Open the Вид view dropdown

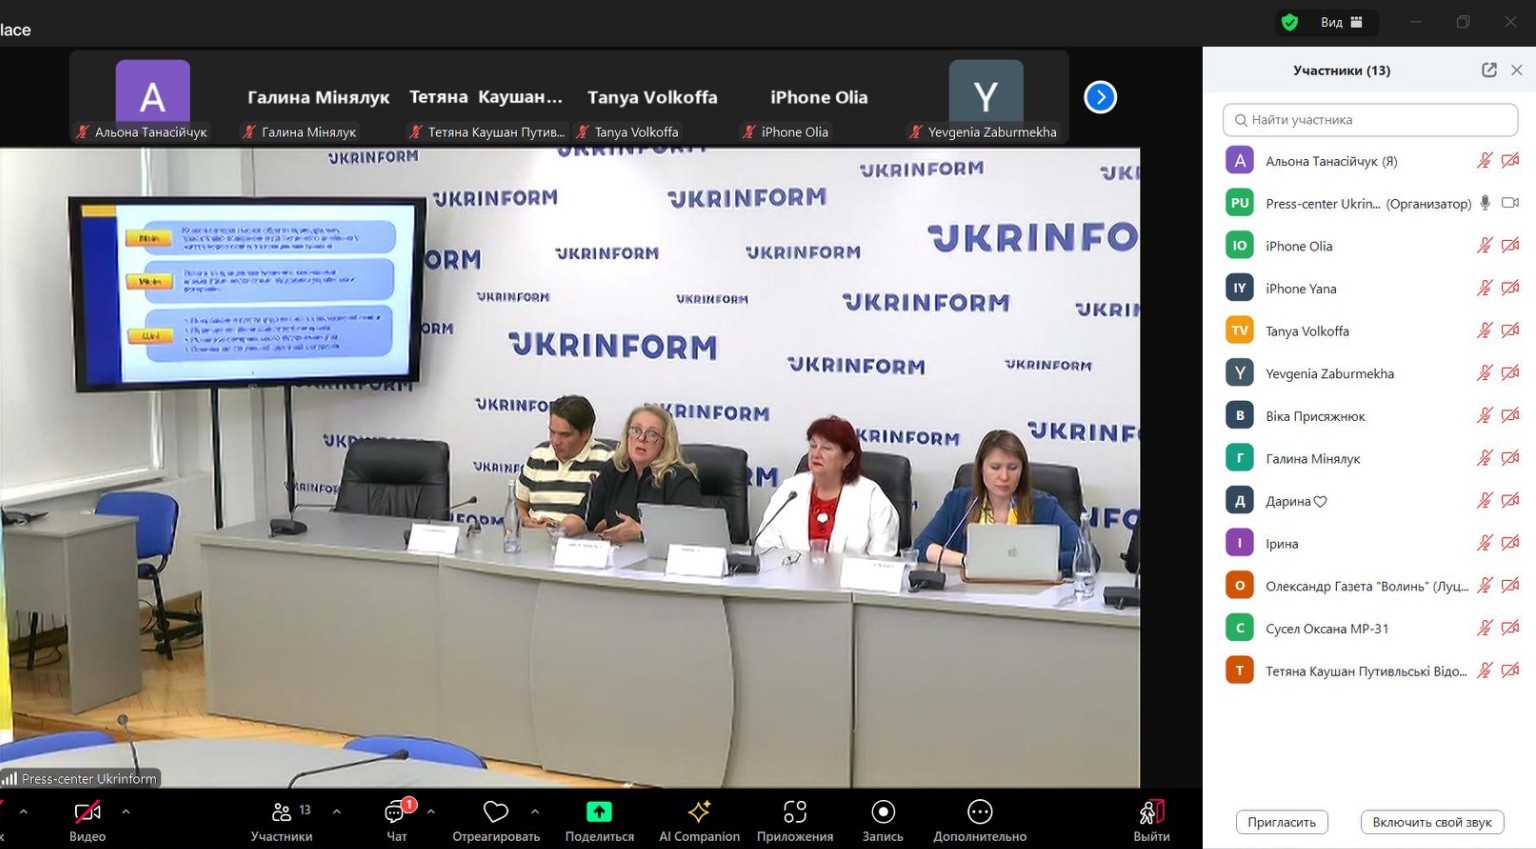(1341, 22)
